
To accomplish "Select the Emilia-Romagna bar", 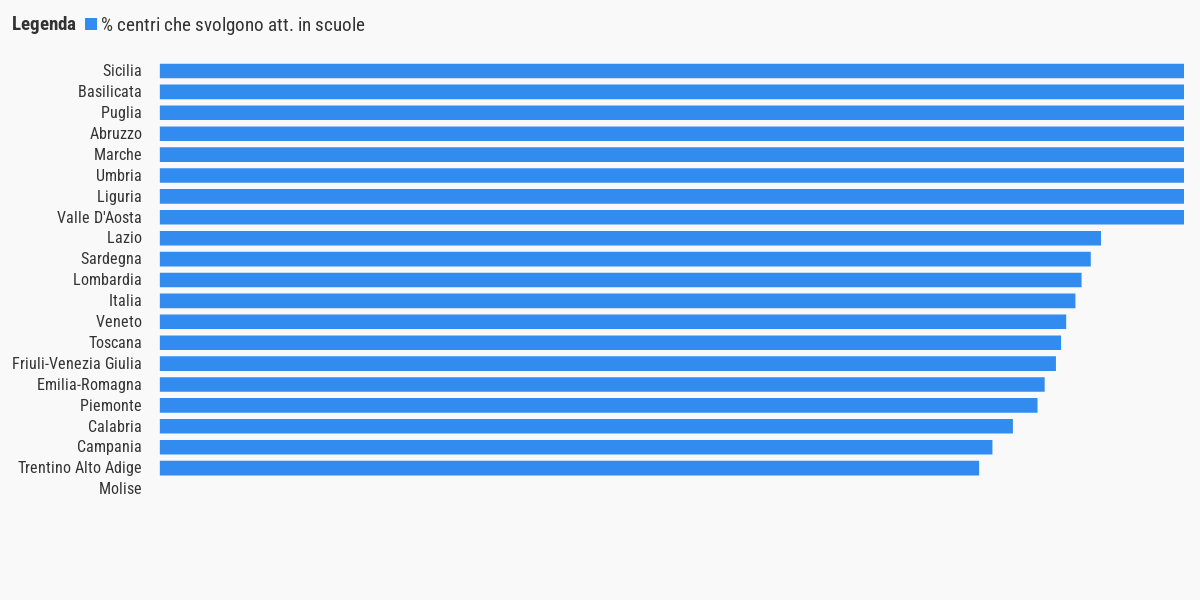I will click(x=602, y=384).
